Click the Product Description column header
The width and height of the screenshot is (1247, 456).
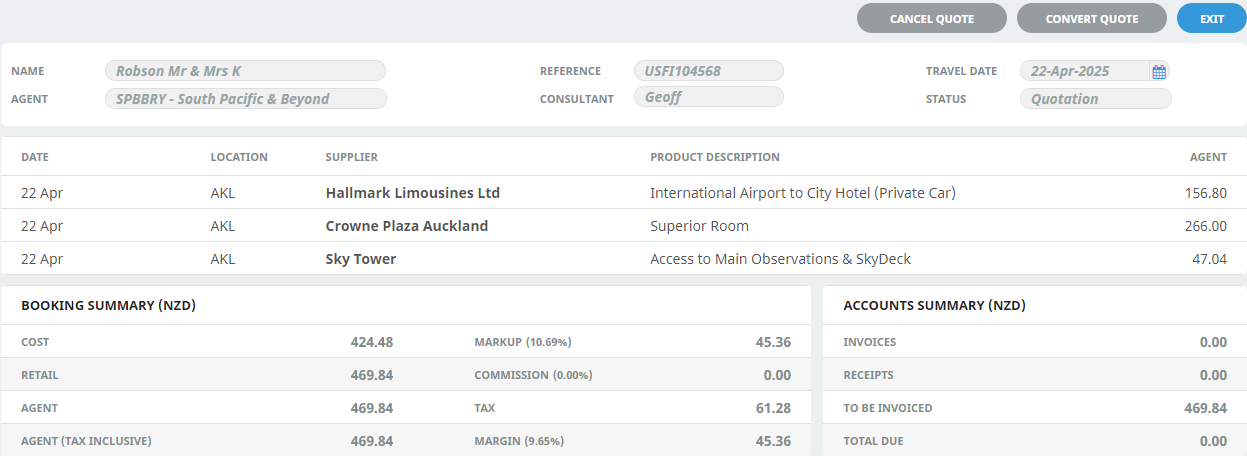714,157
